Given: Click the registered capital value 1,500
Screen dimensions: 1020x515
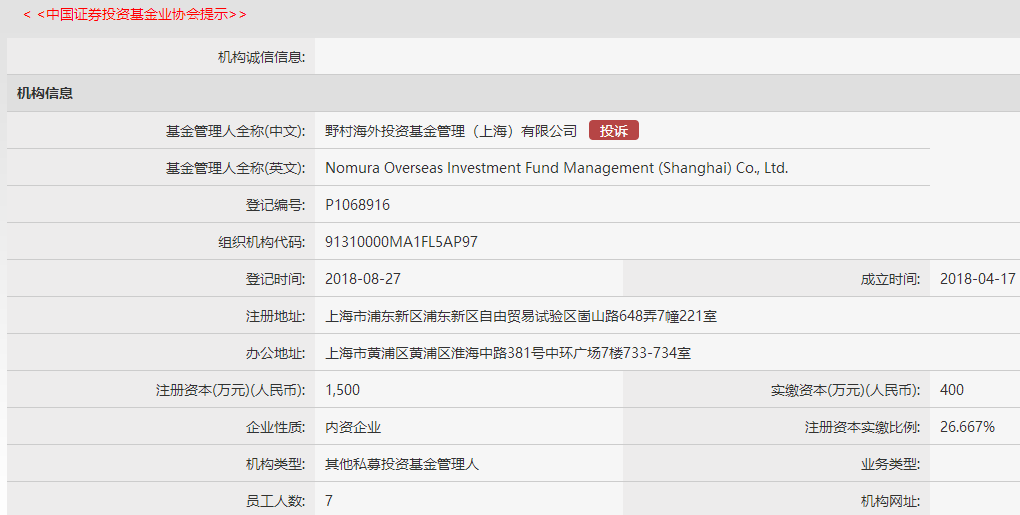Looking at the screenshot, I should pyautogui.click(x=342, y=390).
